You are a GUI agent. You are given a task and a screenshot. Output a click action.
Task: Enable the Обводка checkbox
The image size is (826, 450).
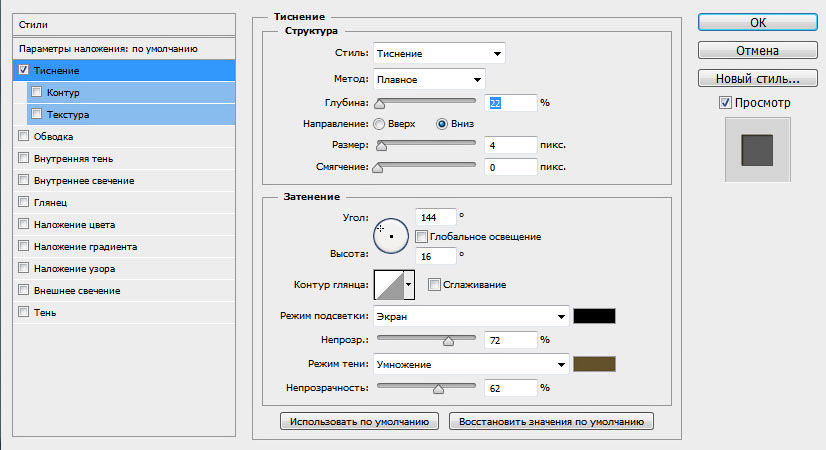click(23, 136)
